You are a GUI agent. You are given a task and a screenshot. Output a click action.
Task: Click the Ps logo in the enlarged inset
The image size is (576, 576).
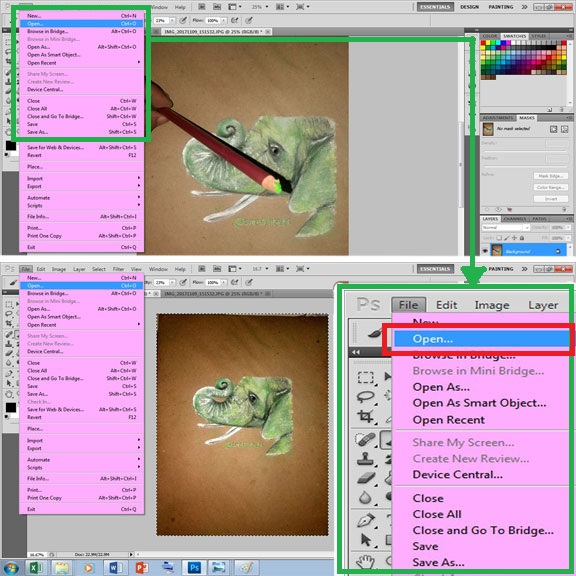pos(369,305)
